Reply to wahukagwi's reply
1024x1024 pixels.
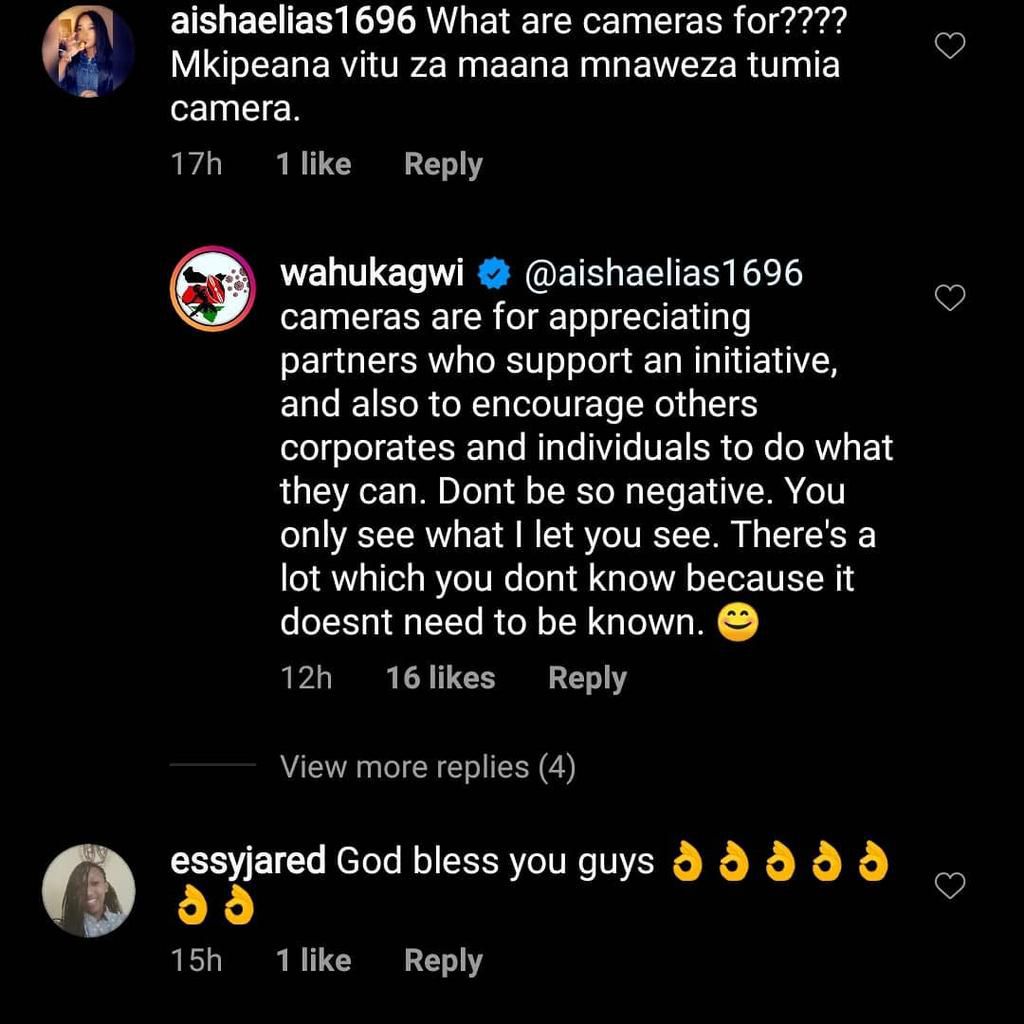(587, 677)
